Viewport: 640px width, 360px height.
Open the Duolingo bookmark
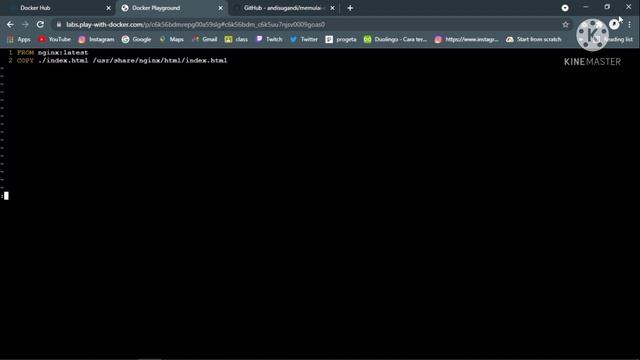[x=395, y=39]
